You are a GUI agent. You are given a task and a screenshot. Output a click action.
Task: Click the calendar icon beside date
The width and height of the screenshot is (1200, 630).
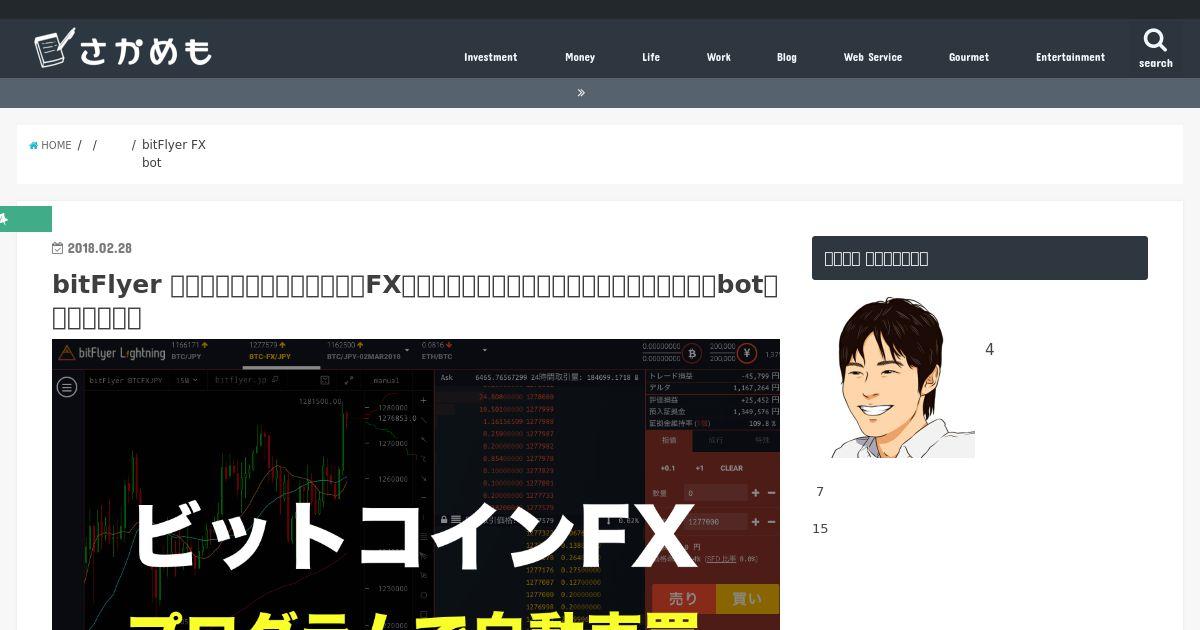click(58, 248)
